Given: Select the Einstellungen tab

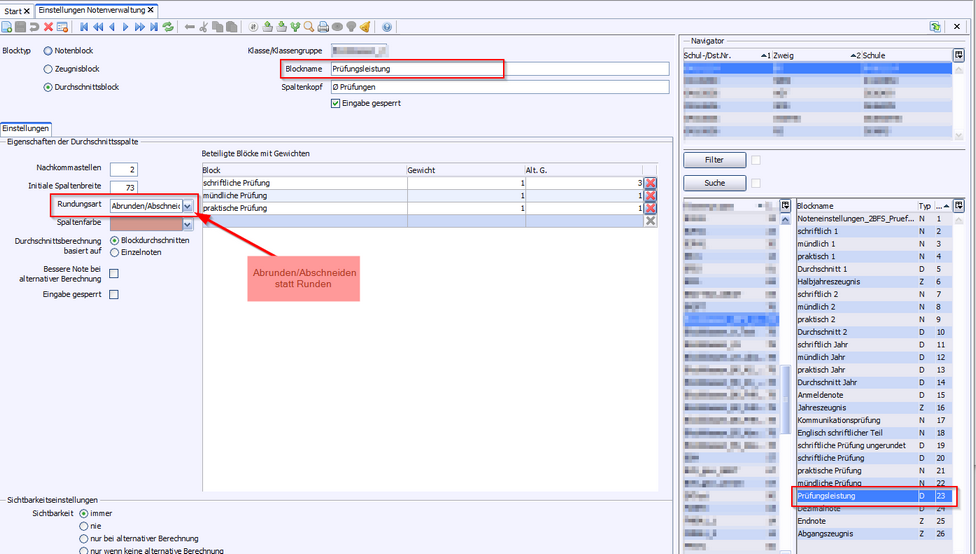Looking at the screenshot, I should pos(26,129).
